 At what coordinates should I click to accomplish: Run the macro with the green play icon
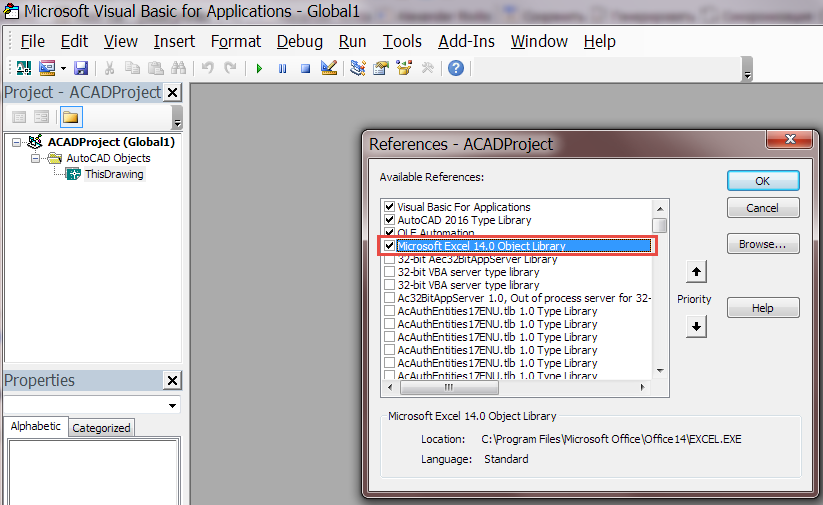tap(259, 69)
